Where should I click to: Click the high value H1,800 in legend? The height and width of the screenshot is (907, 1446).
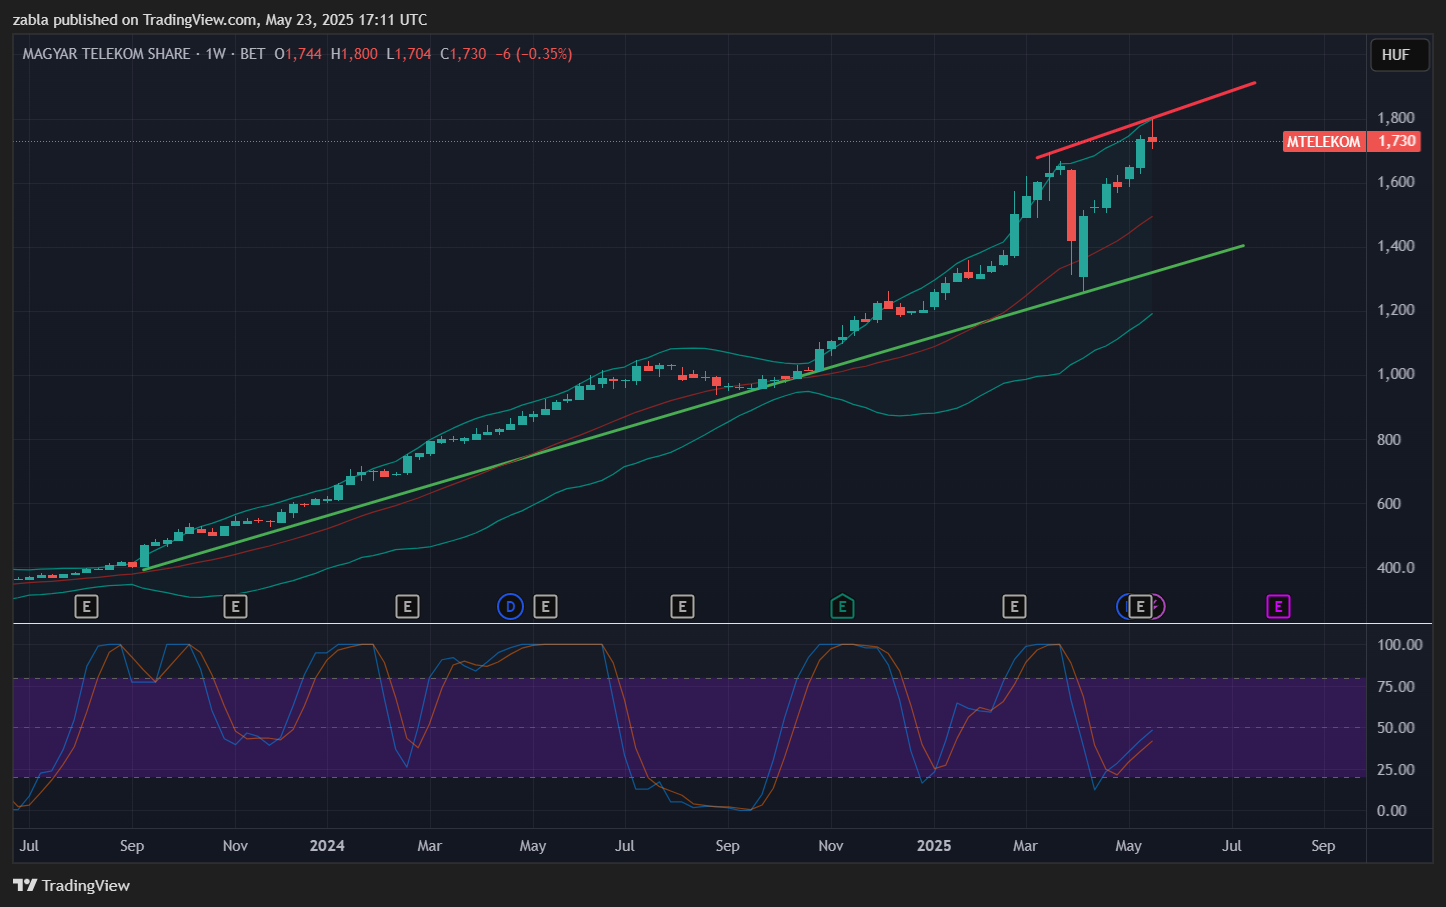coord(354,54)
